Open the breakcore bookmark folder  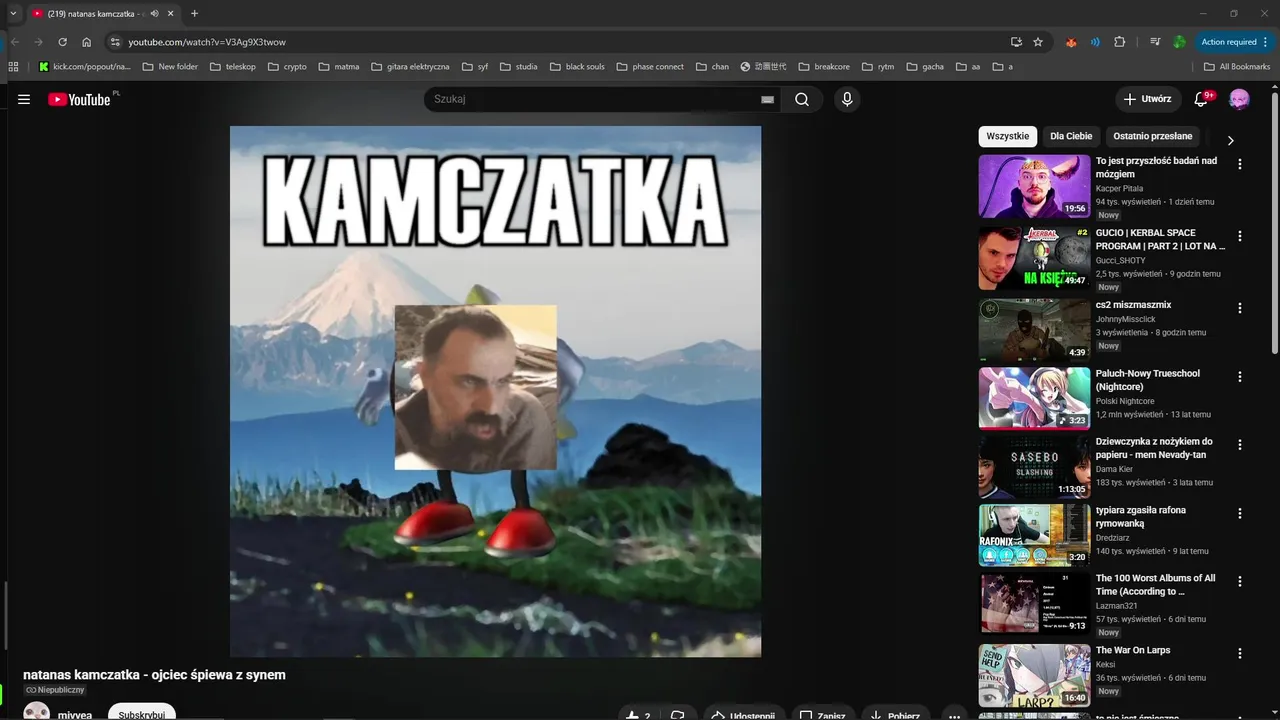[x=823, y=67]
